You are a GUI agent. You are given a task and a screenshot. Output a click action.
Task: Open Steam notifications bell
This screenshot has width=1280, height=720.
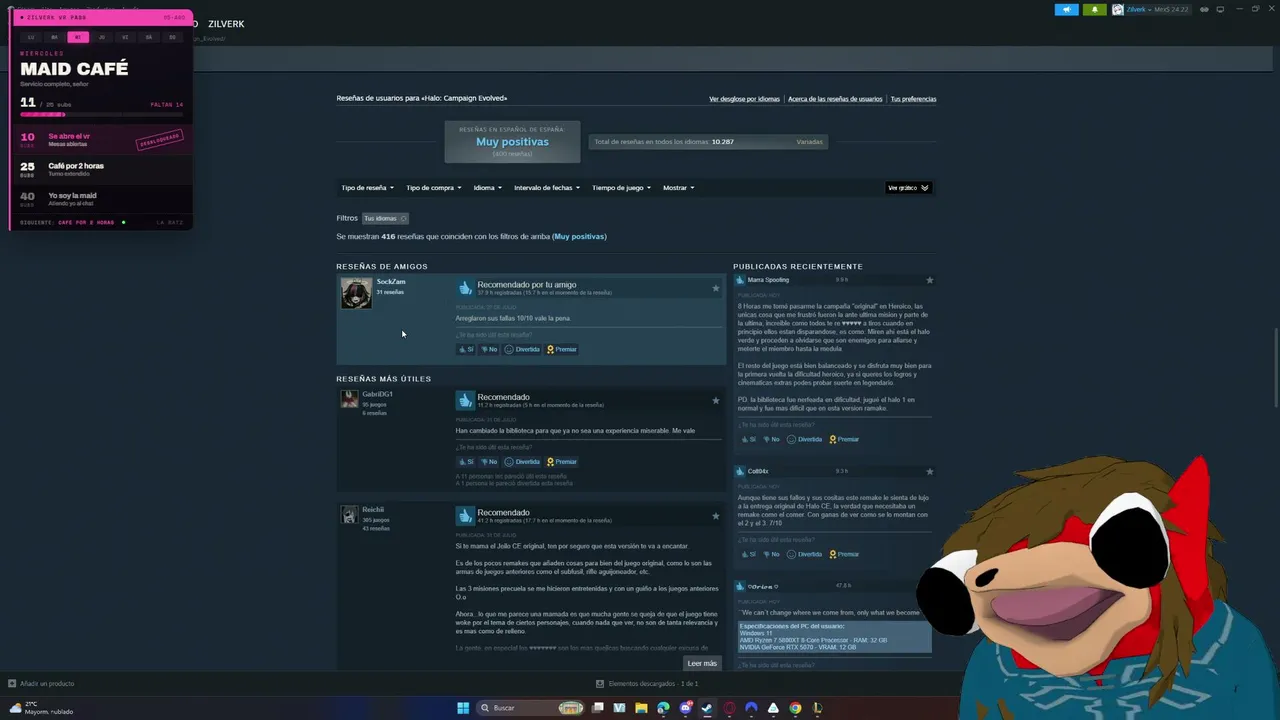(x=1094, y=10)
